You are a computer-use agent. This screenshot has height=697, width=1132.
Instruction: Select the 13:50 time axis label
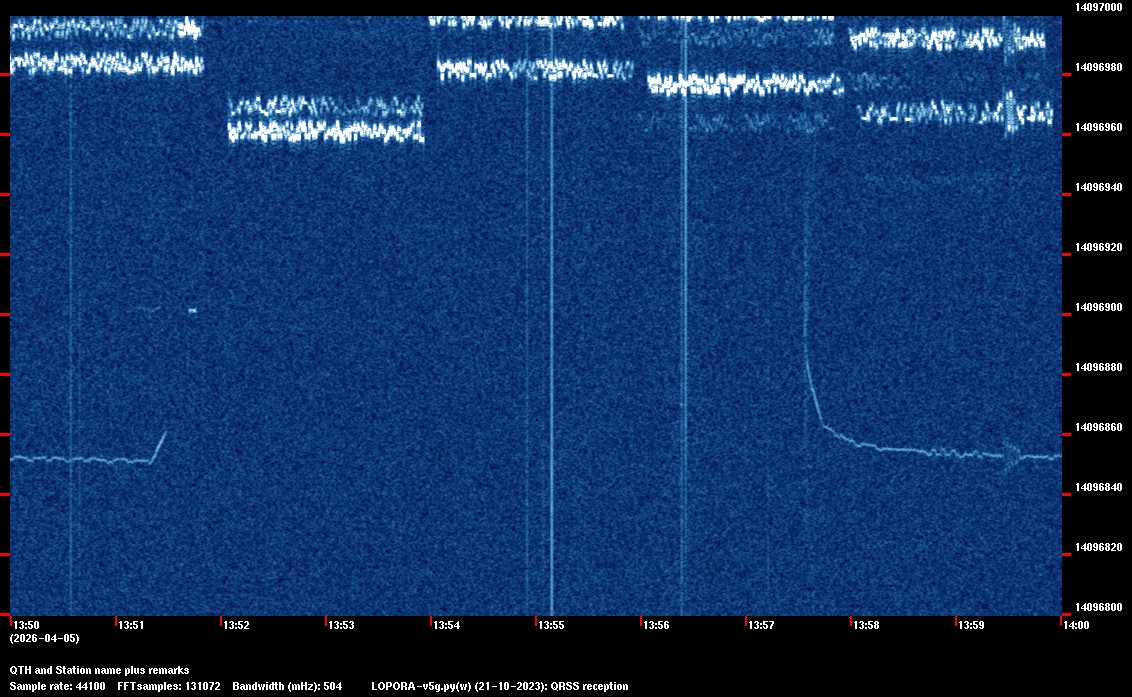26,625
